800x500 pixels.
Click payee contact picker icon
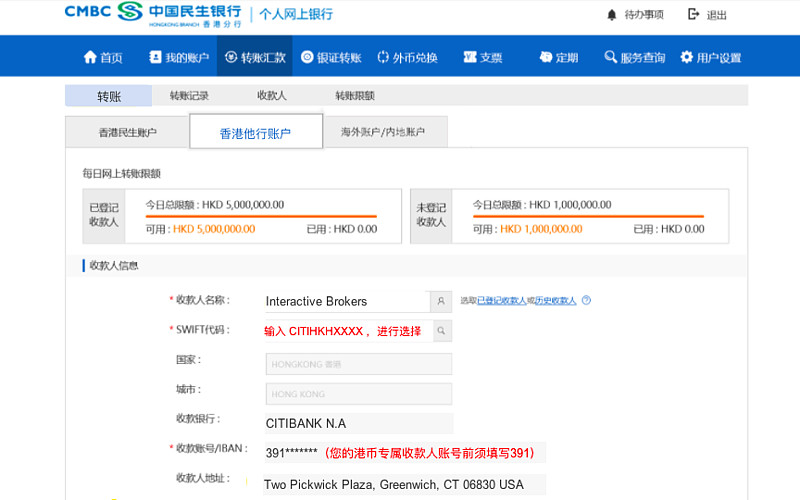point(441,301)
